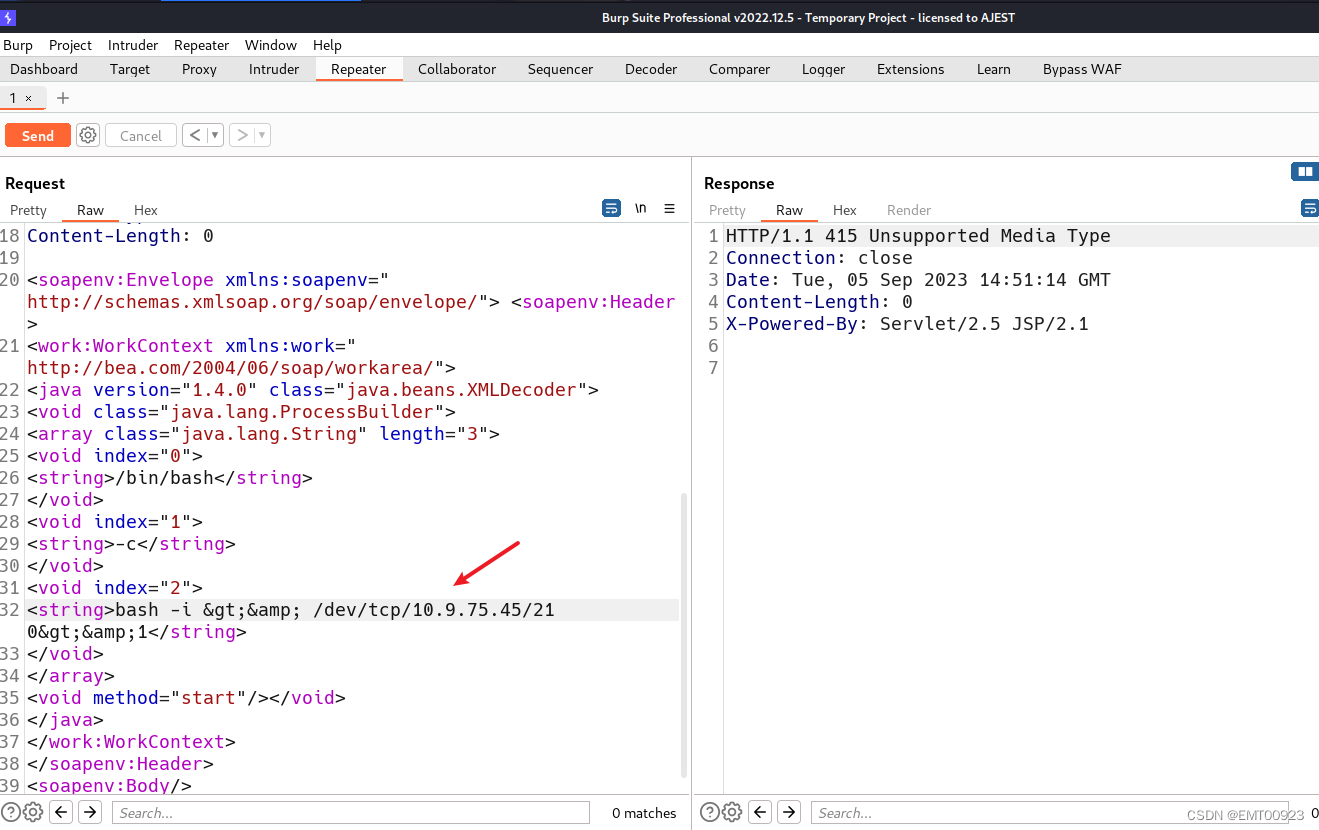The height and width of the screenshot is (830, 1319).
Task: Open the Repeater menu in menu bar
Action: [201, 45]
